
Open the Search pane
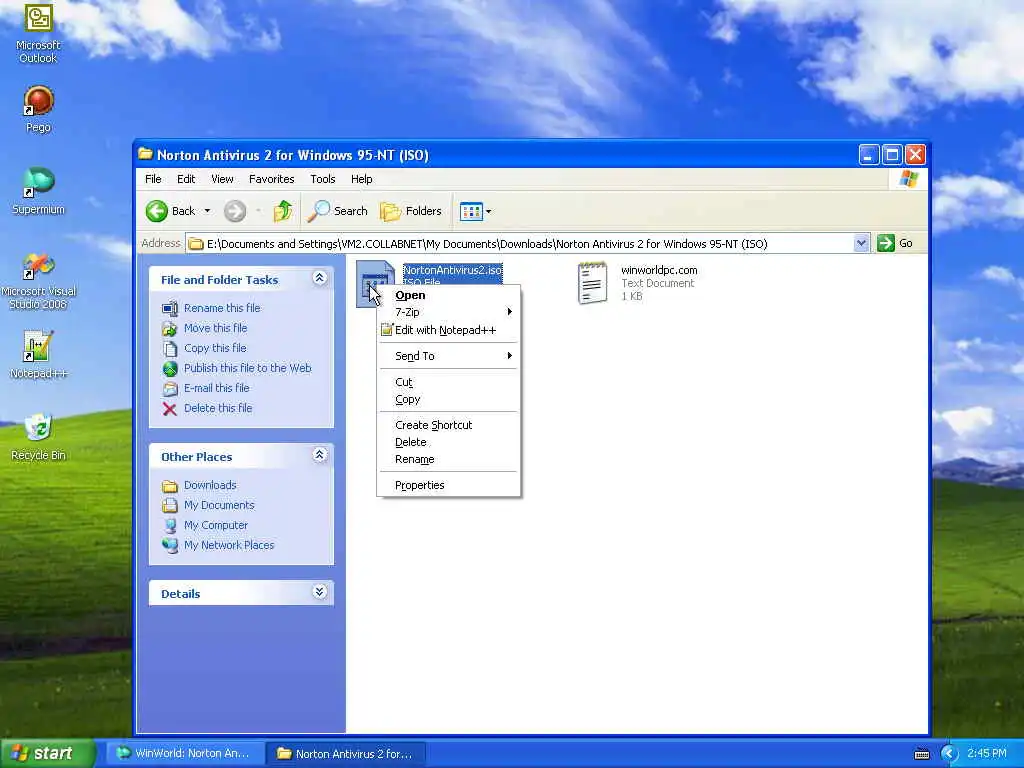338,211
